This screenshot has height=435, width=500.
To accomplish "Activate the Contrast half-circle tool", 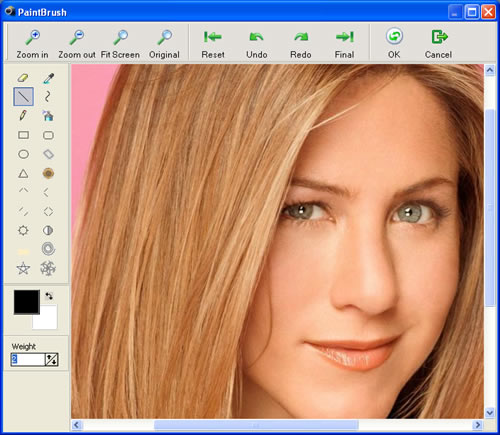I will (48, 230).
